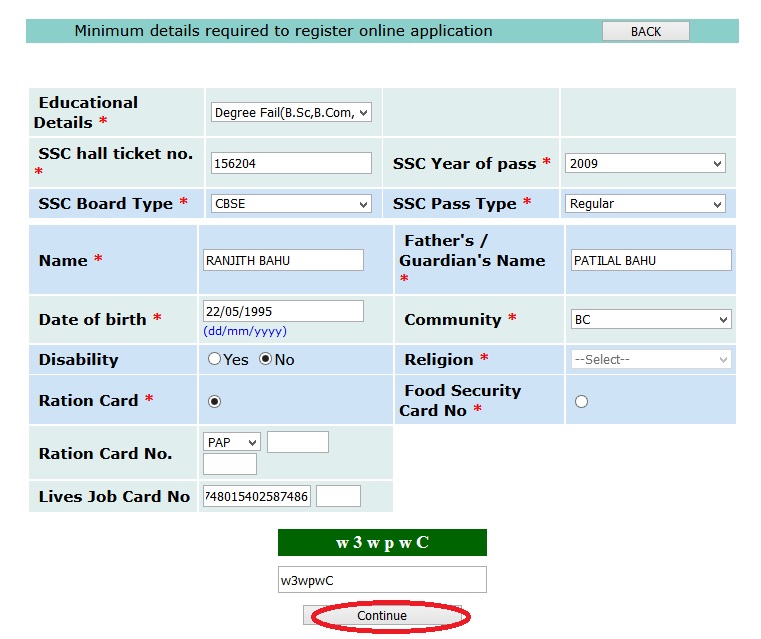761x639 pixels.
Task: Click the SSC hall ticket number field
Action: point(291,164)
